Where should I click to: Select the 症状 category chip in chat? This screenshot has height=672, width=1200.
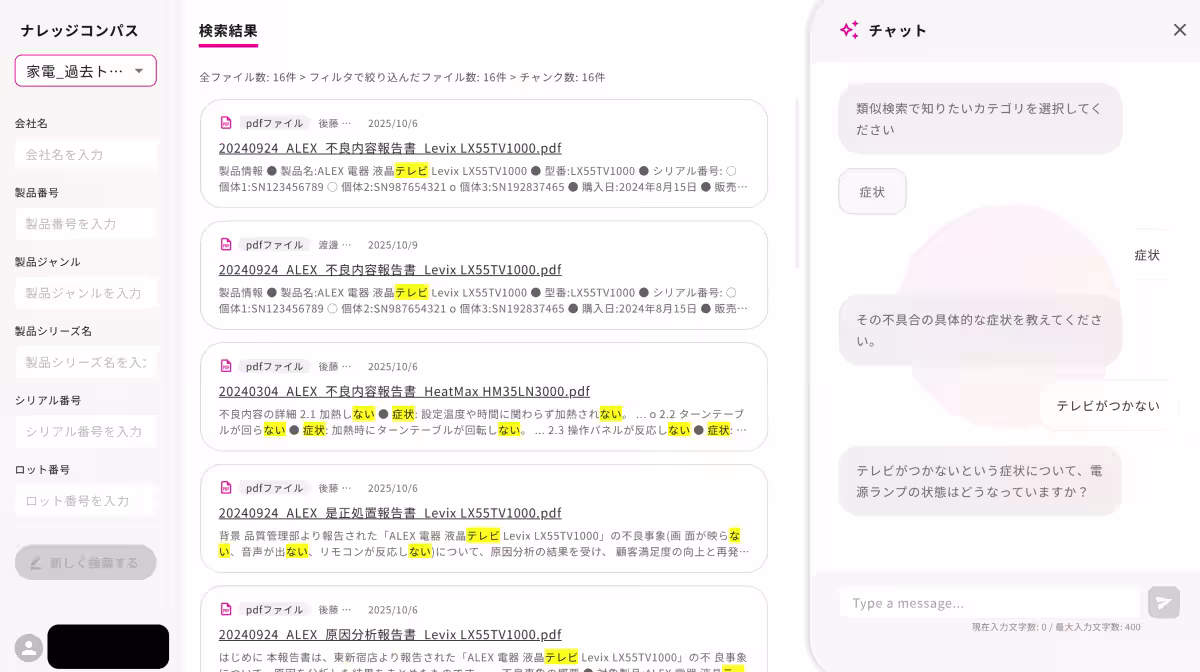[x=872, y=192]
